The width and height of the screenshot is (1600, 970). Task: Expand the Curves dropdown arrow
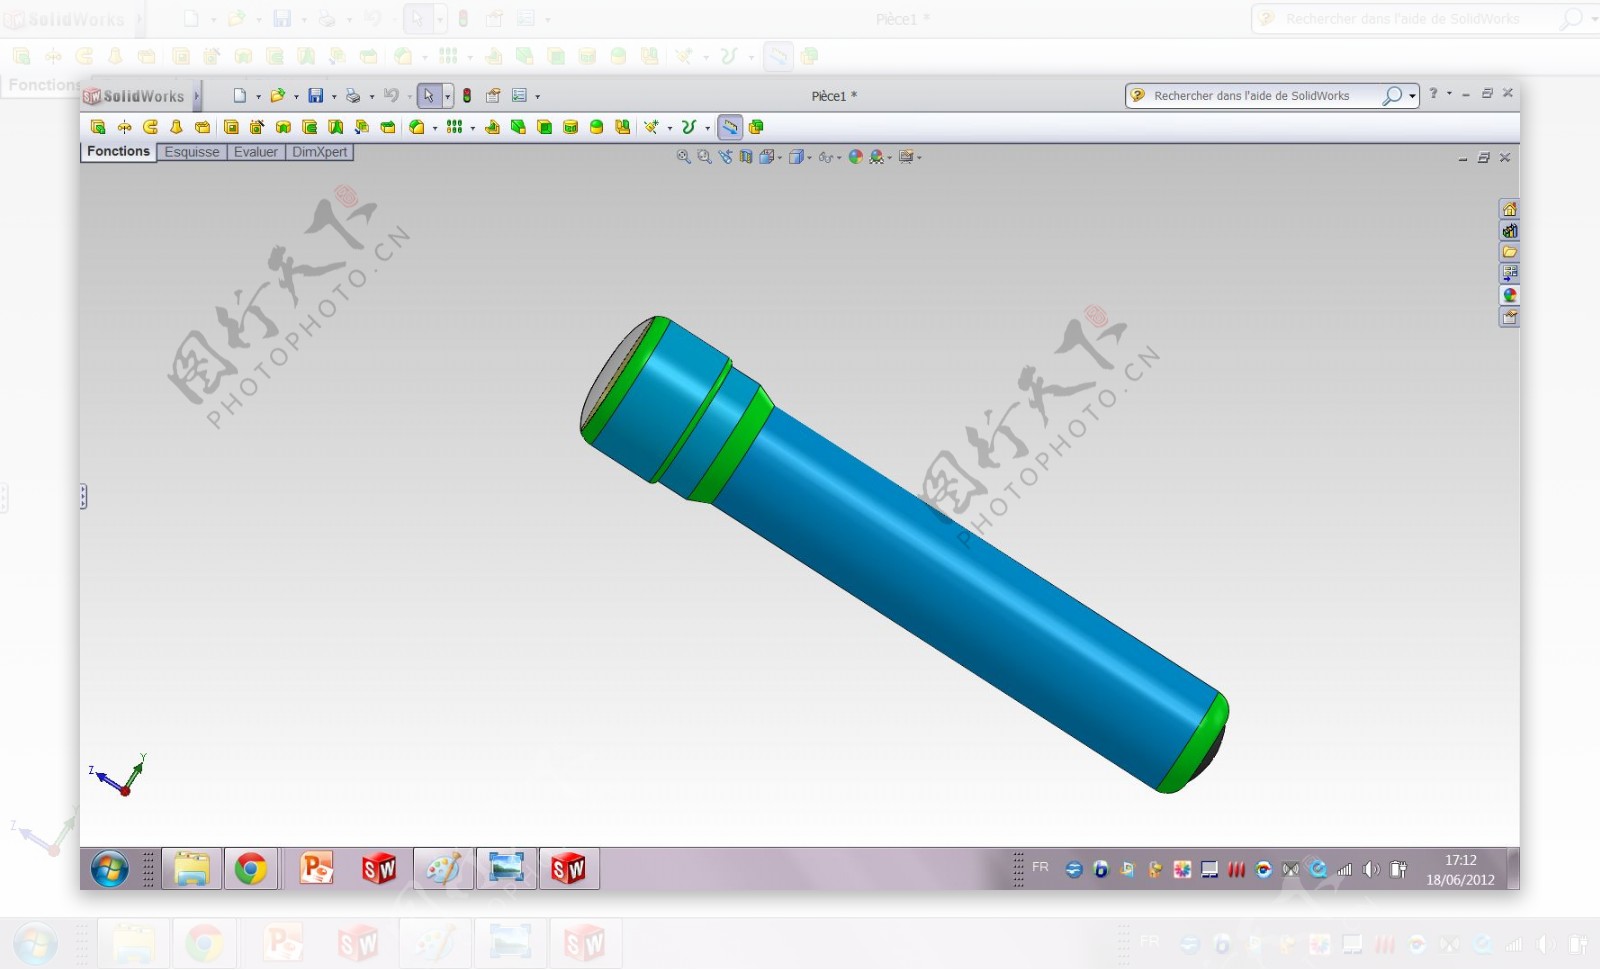point(707,128)
